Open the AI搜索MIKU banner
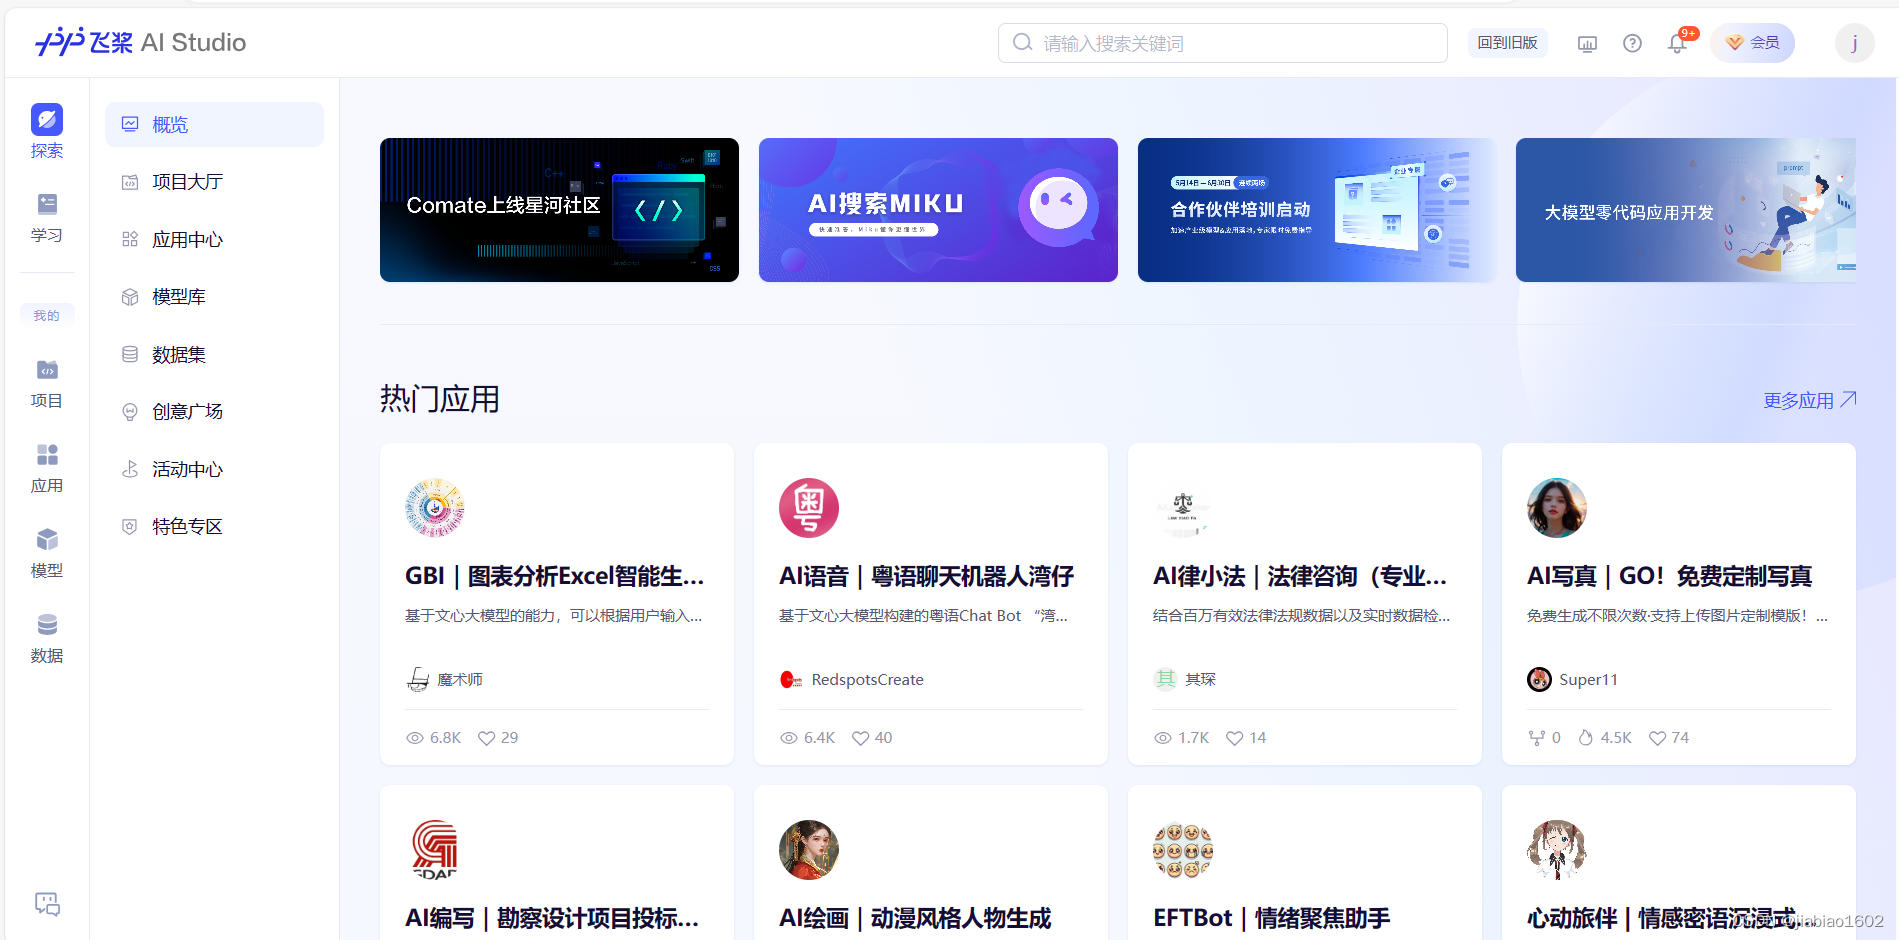Viewport: 1899px width, 940px height. [x=938, y=210]
